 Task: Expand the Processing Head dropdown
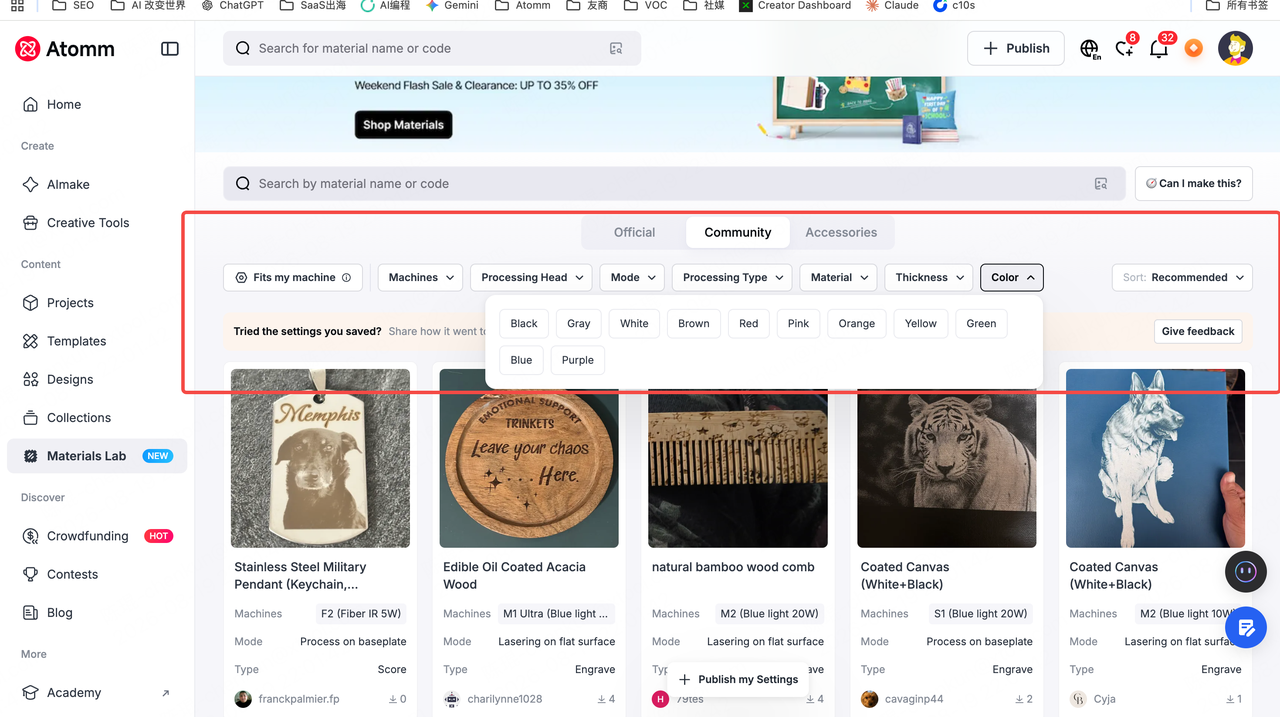(x=532, y=278)
